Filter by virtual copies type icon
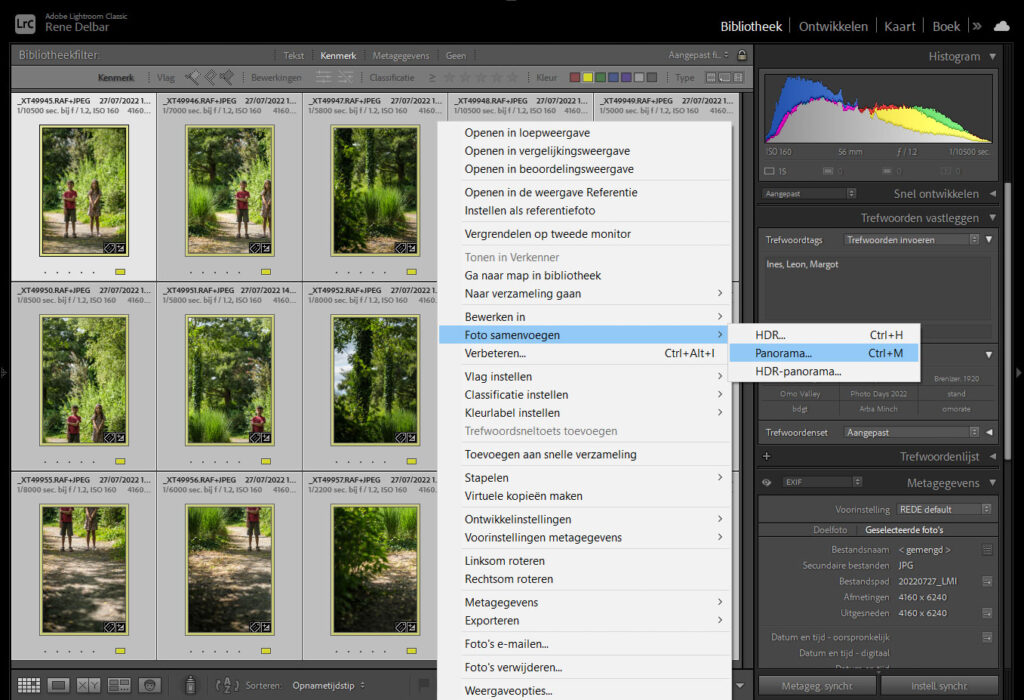 (x=724, y=77)
